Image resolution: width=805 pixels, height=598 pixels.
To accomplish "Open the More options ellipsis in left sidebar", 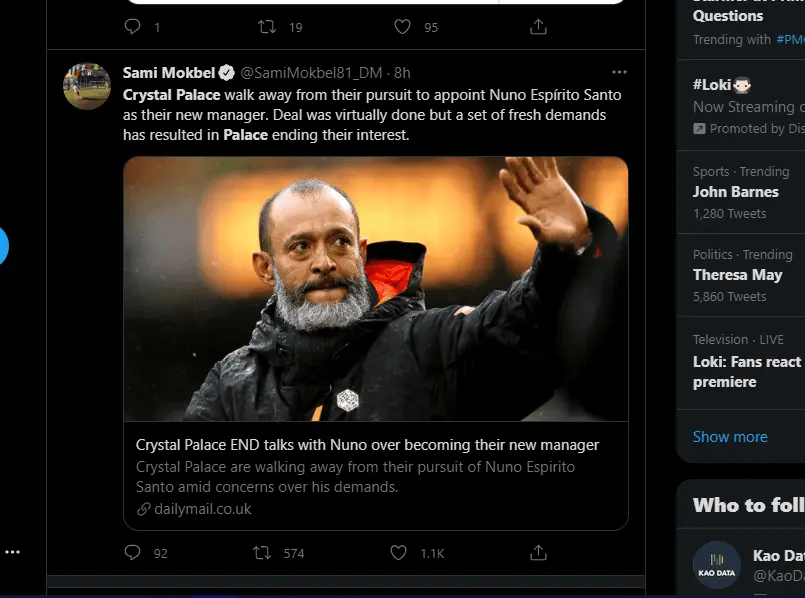I will (x=12, y=552).
